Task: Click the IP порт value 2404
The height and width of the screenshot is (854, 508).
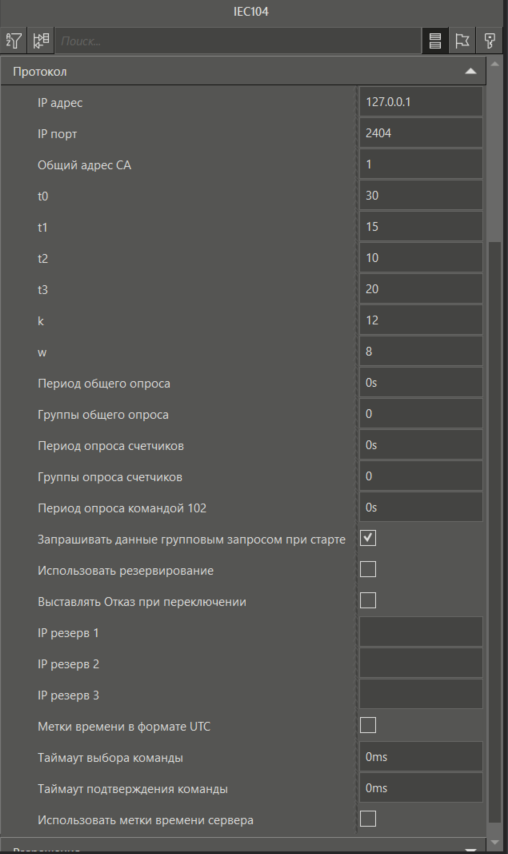Action: point(421,133)
